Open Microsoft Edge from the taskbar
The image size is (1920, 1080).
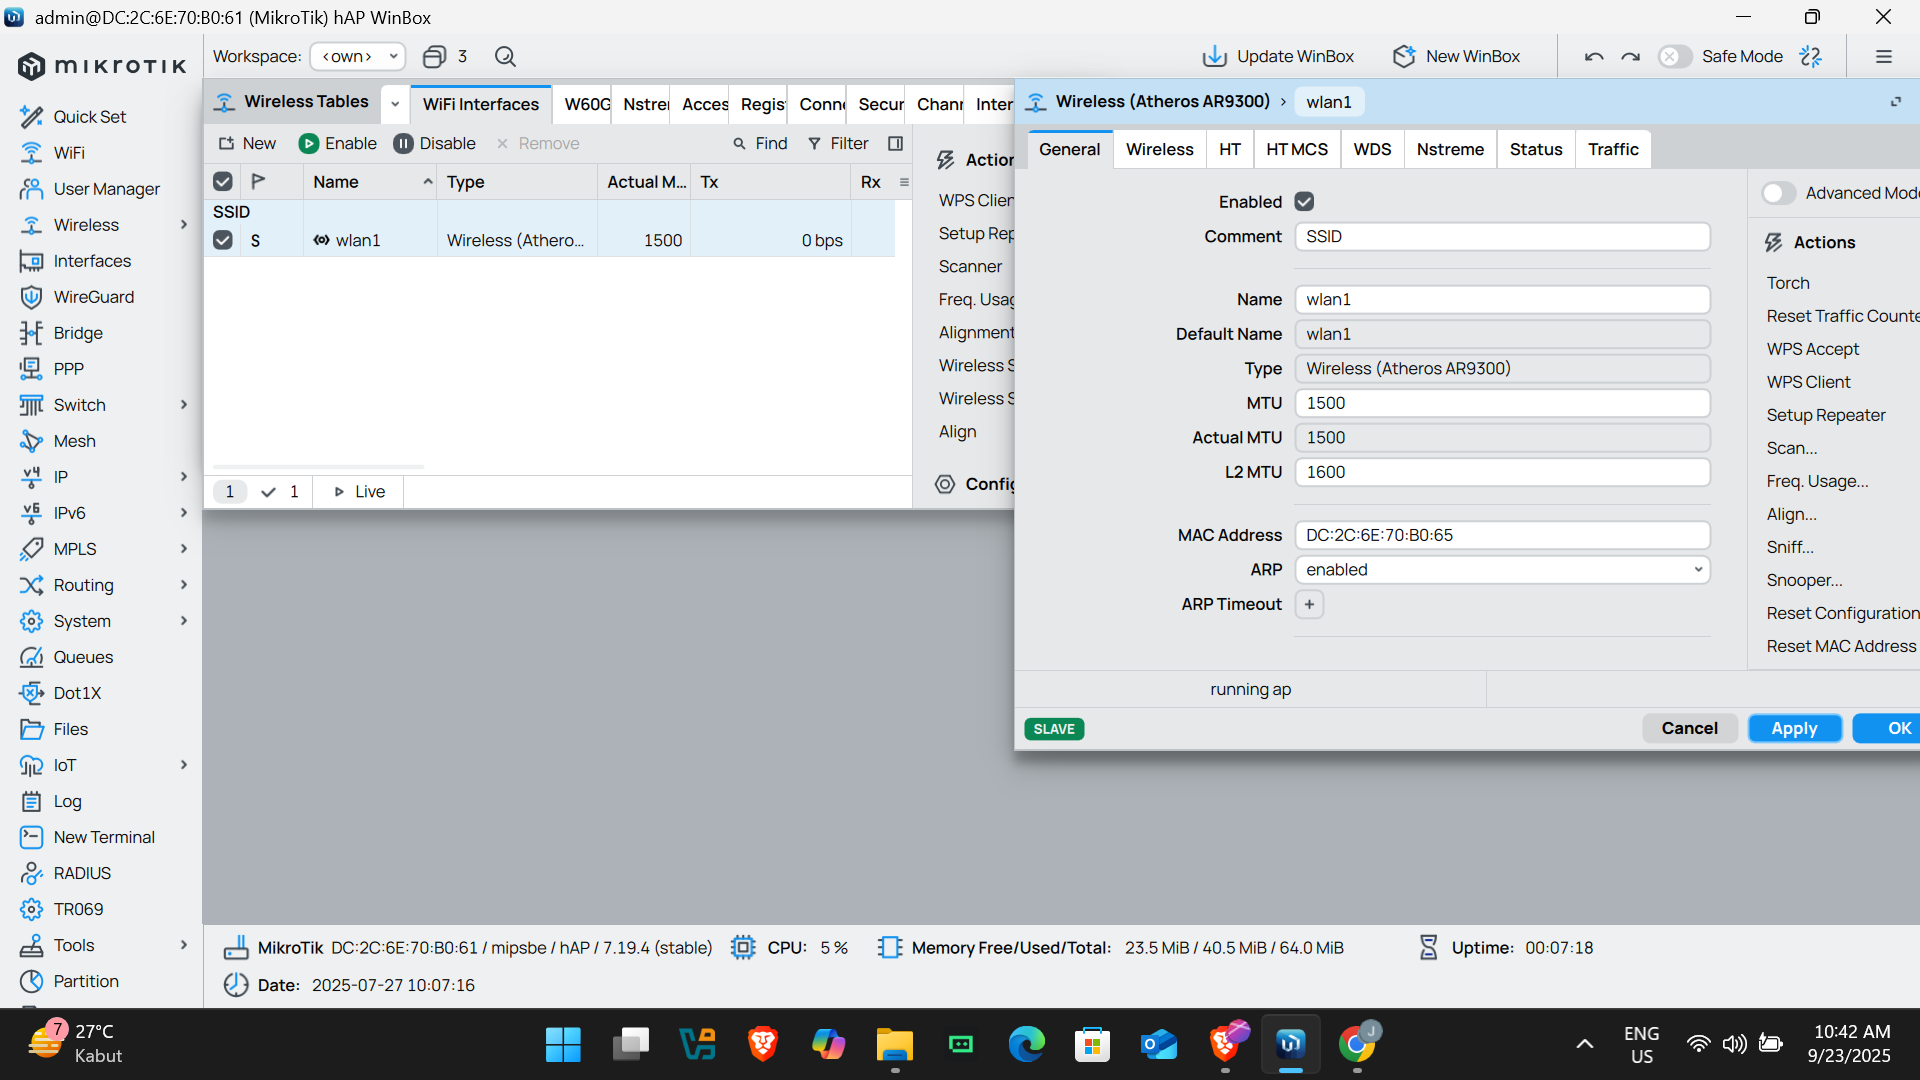[1026, 1044]
